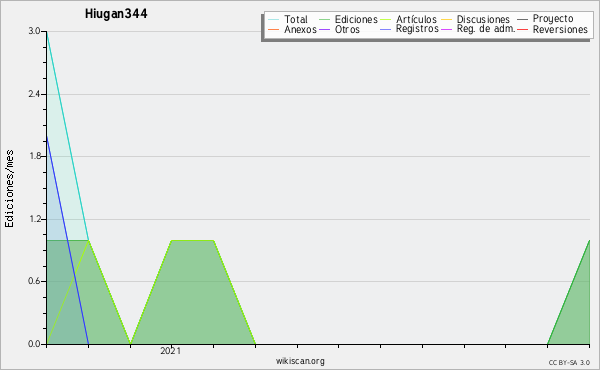Click the 2021 x-axis label
600x370 pixels.
[171, 351]
